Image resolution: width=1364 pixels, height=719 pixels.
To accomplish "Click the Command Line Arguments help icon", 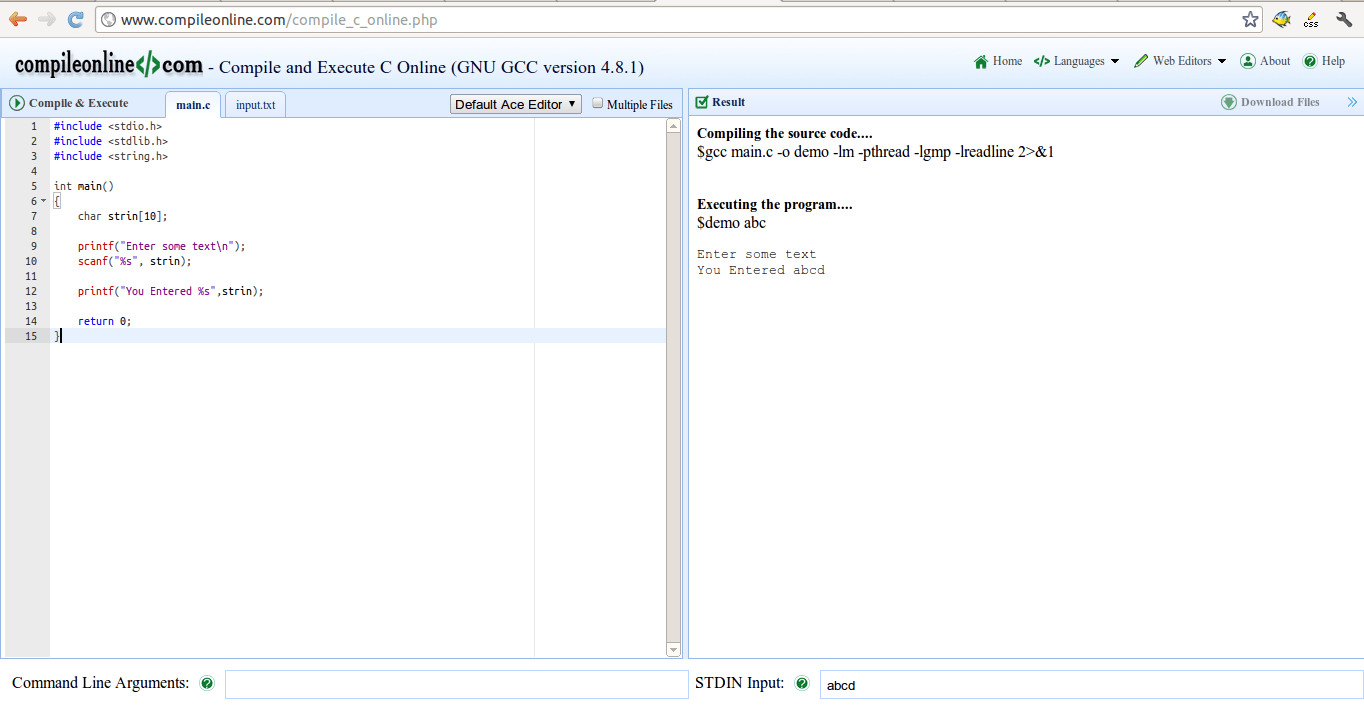I will click(207, 683).
